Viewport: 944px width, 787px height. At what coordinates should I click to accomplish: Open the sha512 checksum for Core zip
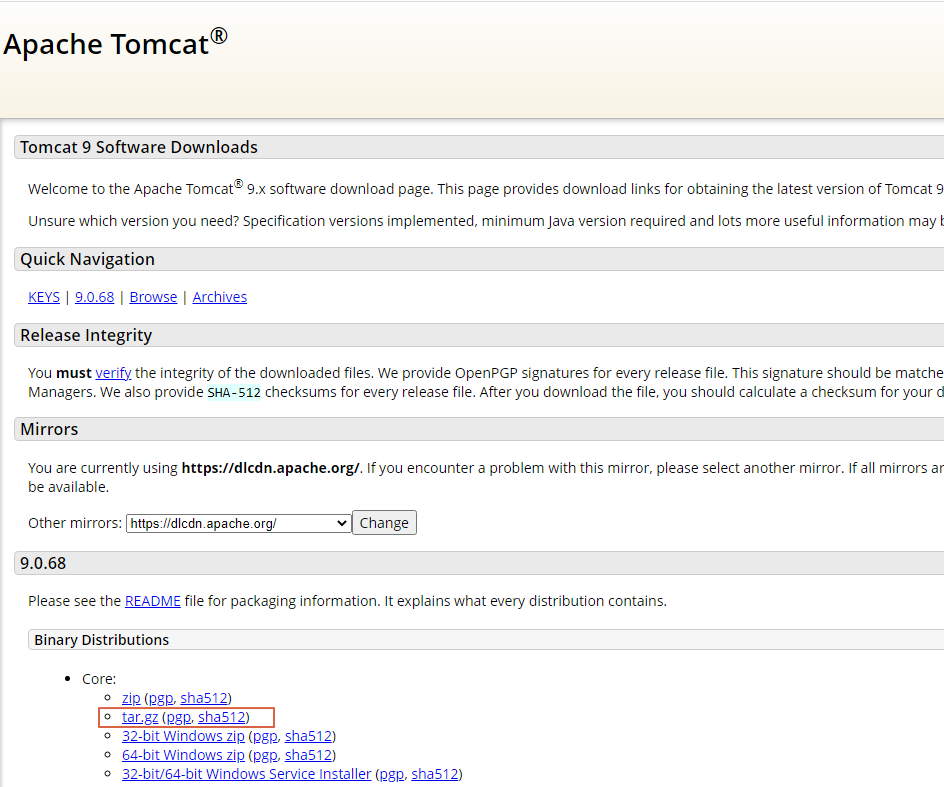tap(204, 698)
